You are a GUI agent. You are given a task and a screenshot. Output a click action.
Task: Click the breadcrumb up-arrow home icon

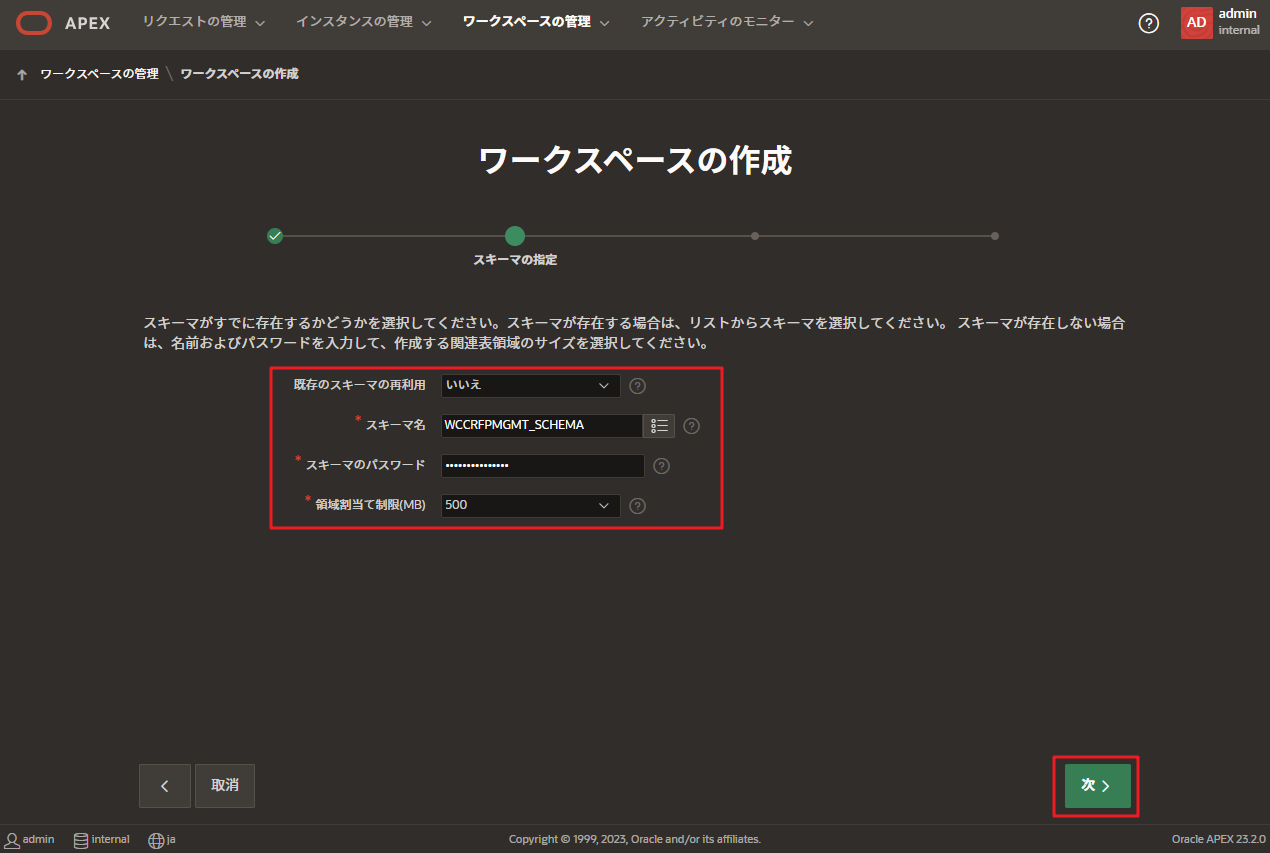21,72
